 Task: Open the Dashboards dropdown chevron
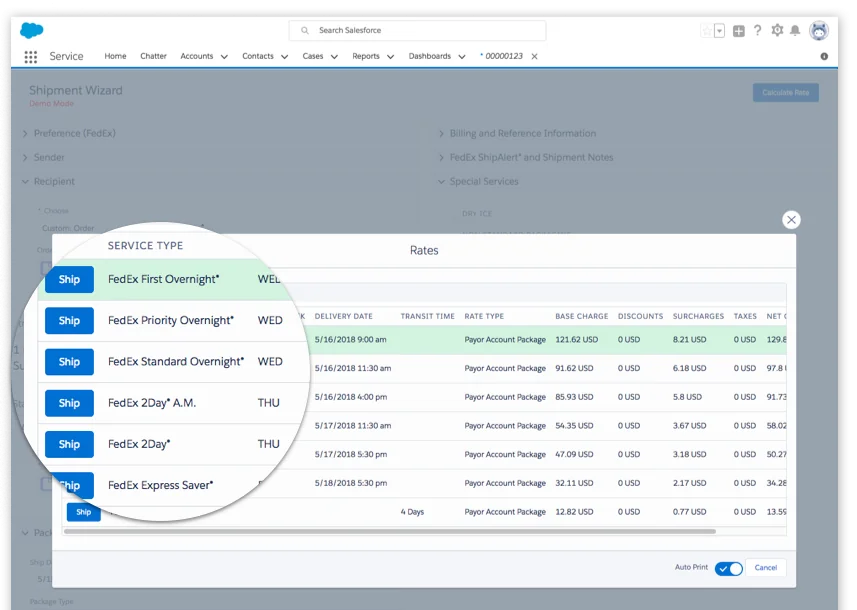tap(462, 56)
